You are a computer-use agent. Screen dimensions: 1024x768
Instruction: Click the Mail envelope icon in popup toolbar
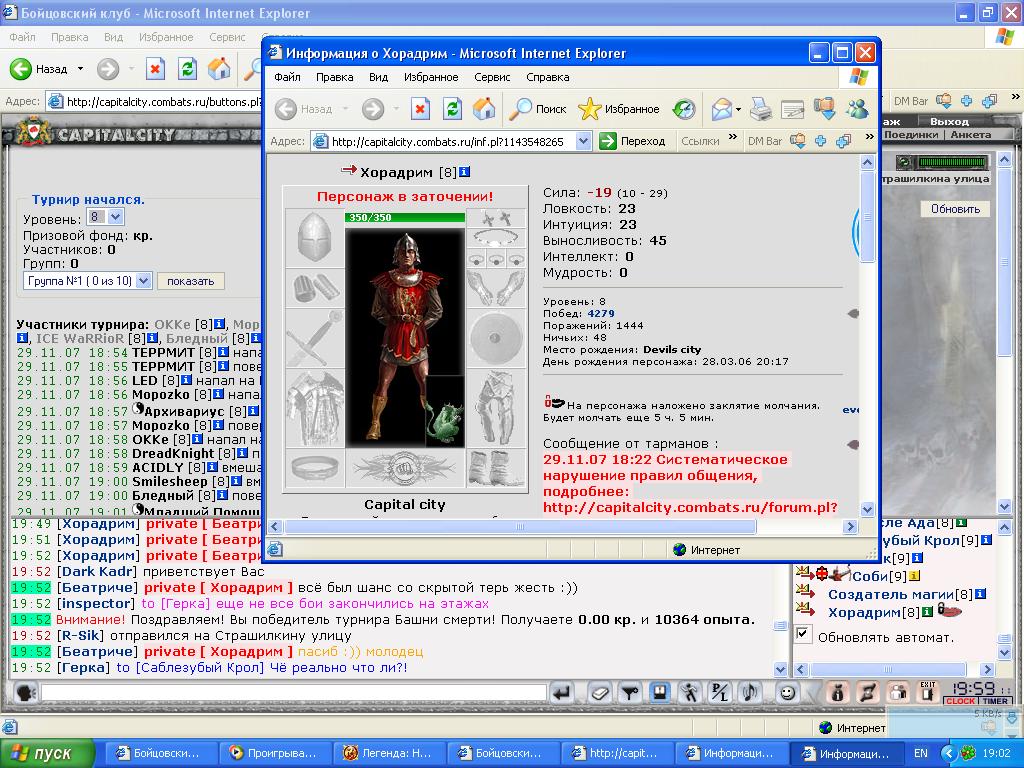722,109
